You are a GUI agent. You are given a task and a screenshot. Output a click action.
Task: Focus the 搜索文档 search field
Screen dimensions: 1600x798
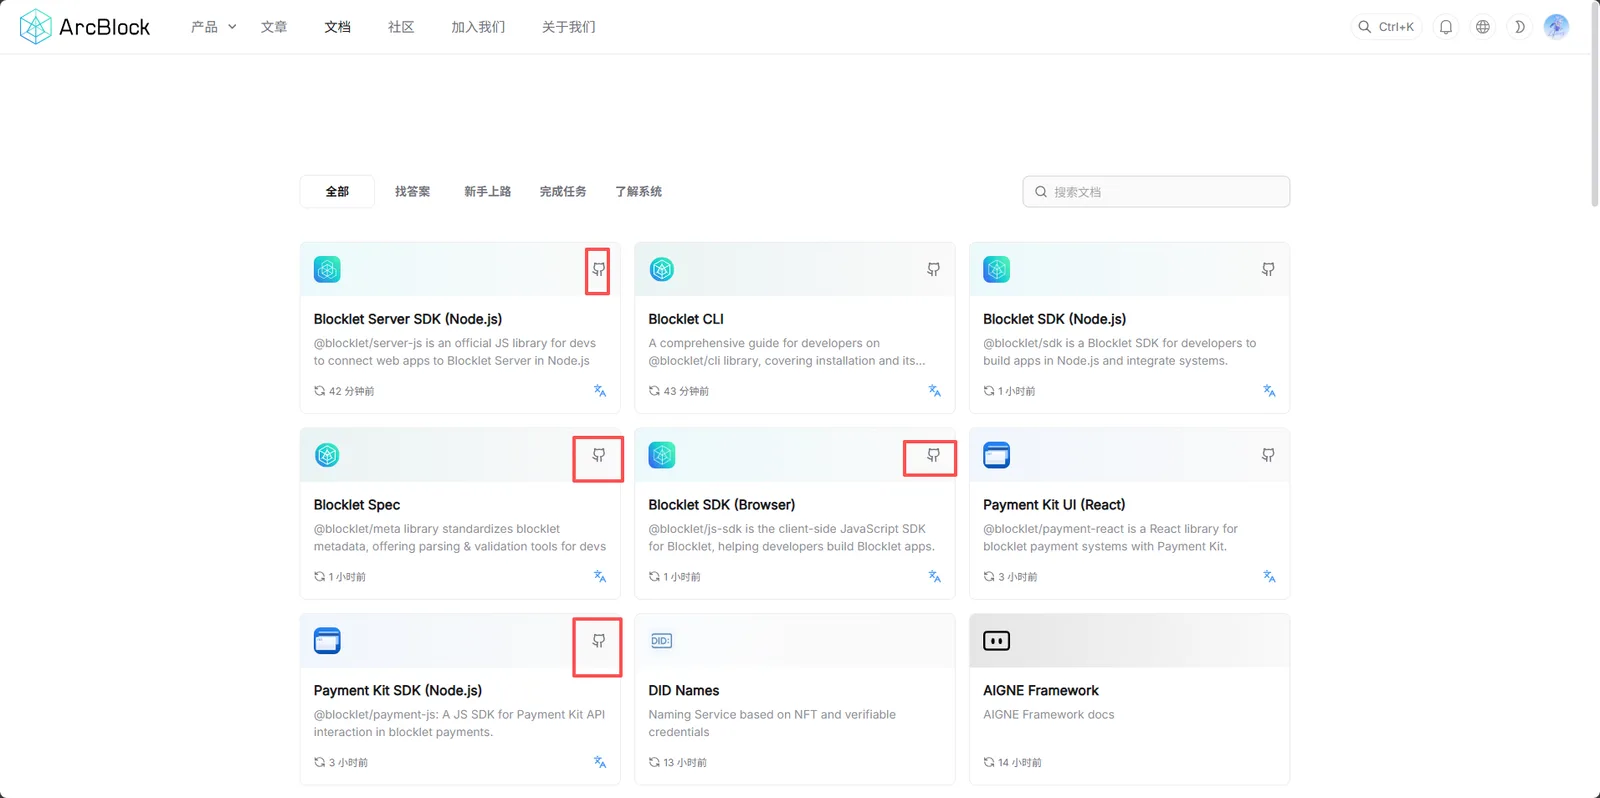pos(1156,192)
